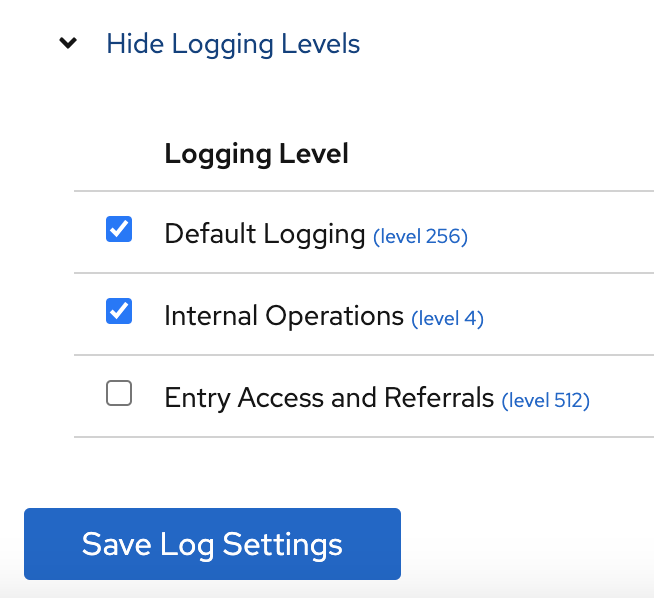The image size is (654, 598).
Task: Click the Default Logging label text
Action: (x=264, y=234)
